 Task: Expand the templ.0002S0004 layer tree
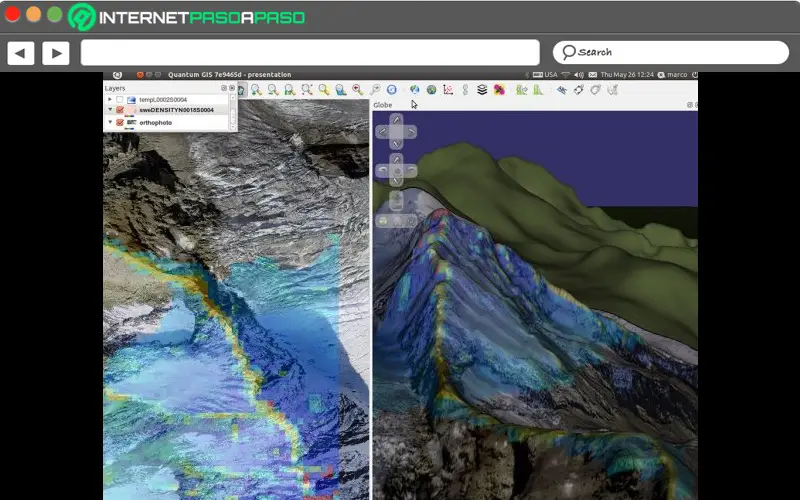click(110, 99)
